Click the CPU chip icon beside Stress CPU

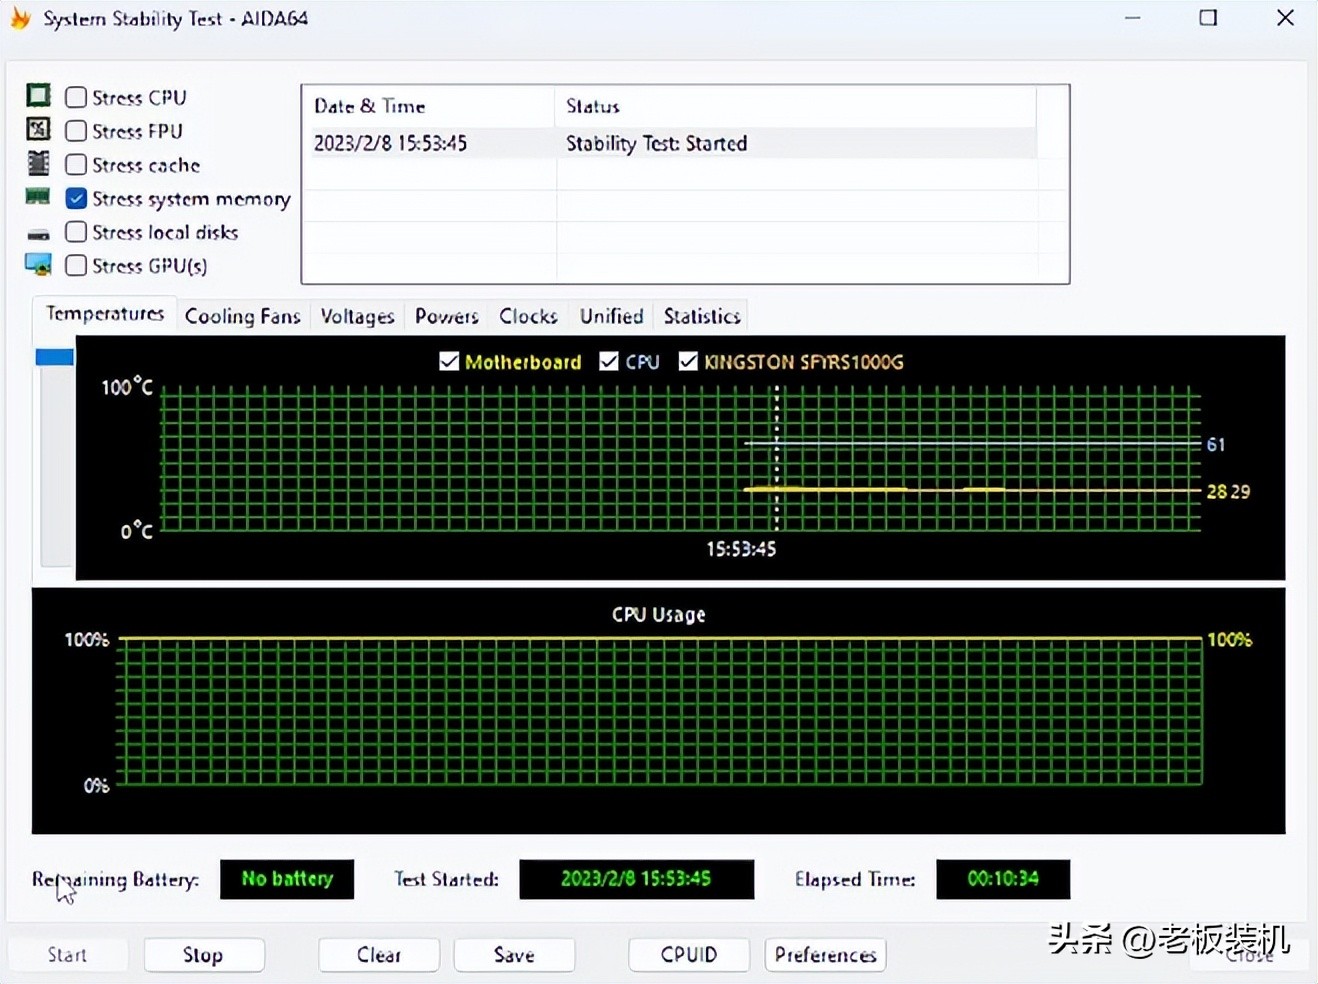tap(37, 93)
